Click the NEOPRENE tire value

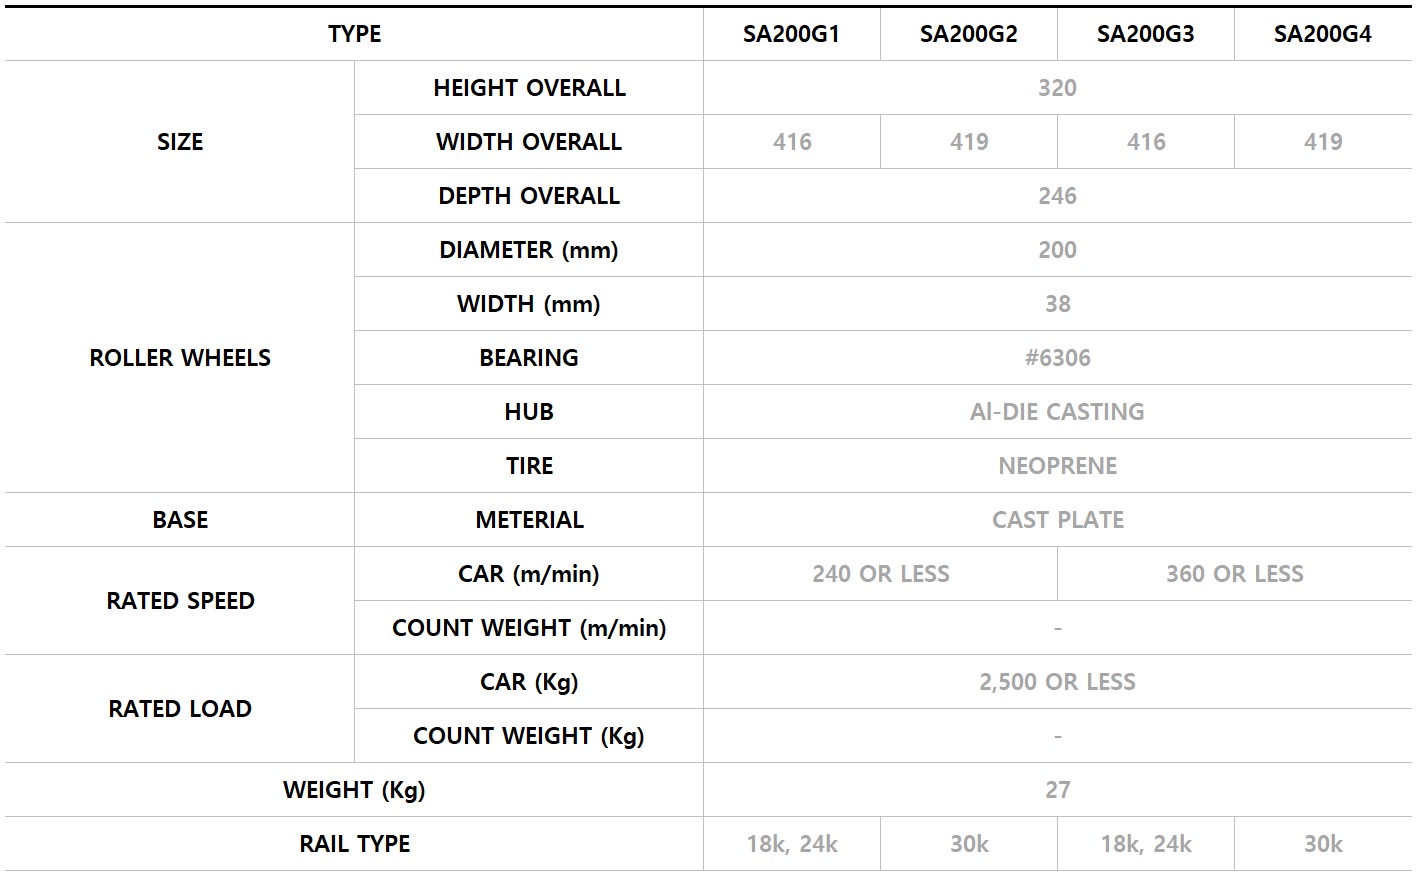(x=1057, y=466)
